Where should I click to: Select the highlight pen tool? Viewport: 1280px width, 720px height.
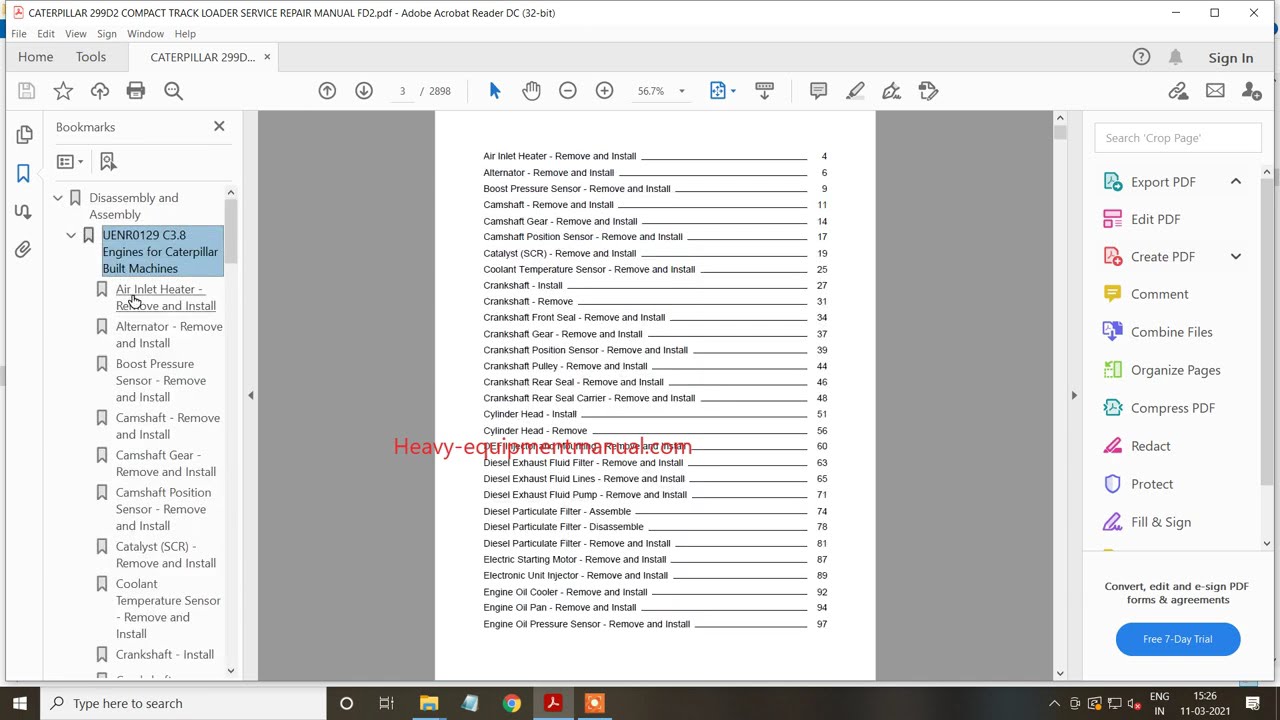pyautogui.click(x=855, y=91)
